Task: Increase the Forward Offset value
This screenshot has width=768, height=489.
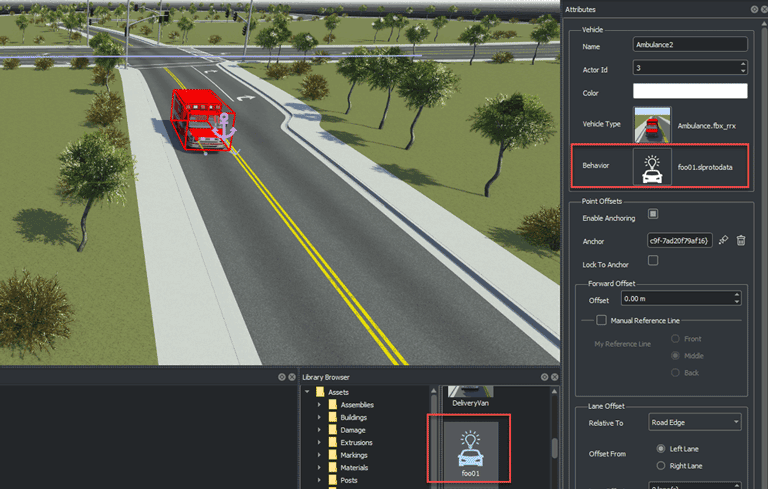Action: click(x=737, y=295)
